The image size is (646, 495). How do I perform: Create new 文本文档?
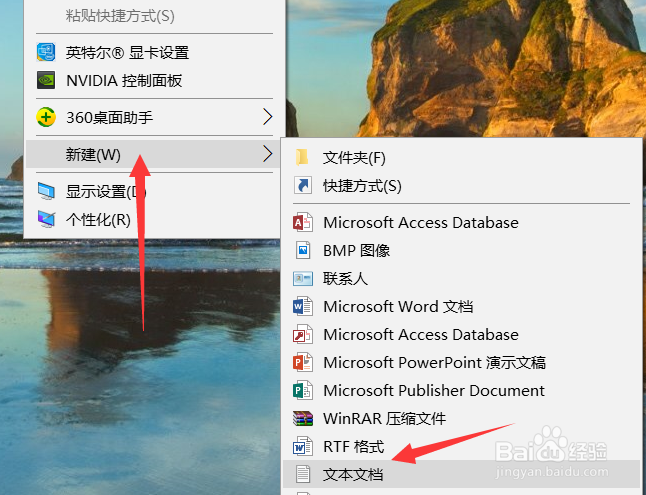point(461,474)
